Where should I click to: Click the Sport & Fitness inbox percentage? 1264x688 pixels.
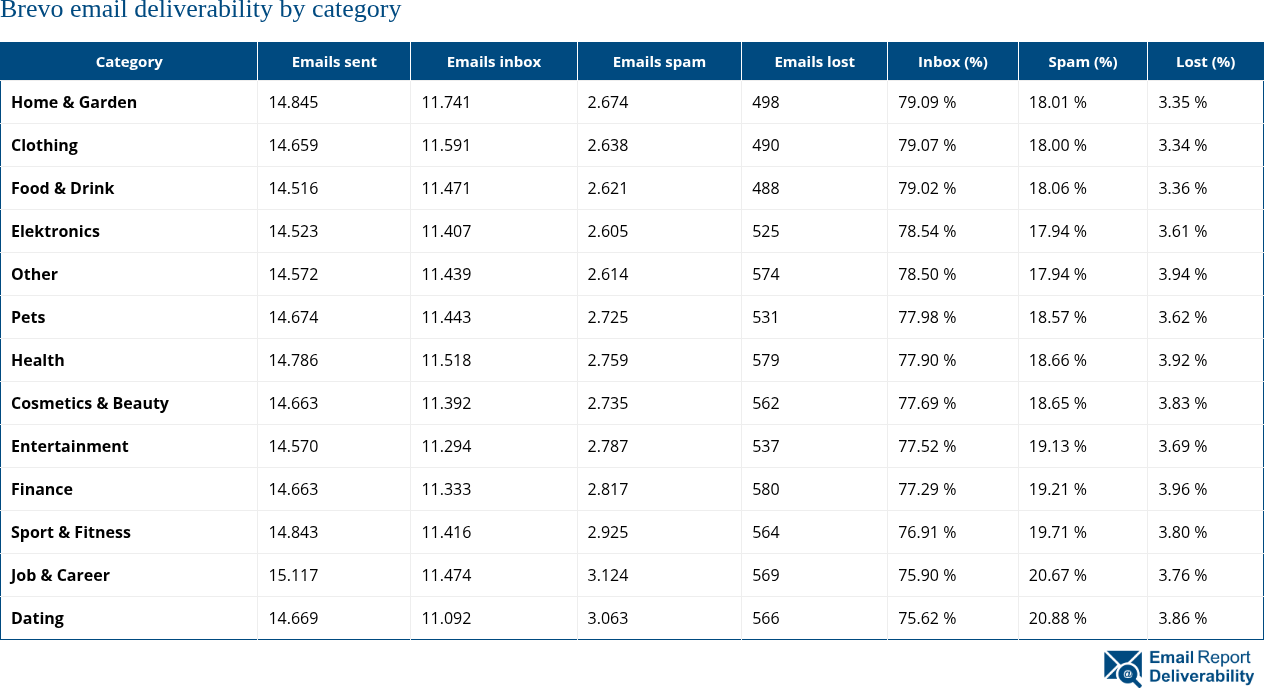point(926,532)
